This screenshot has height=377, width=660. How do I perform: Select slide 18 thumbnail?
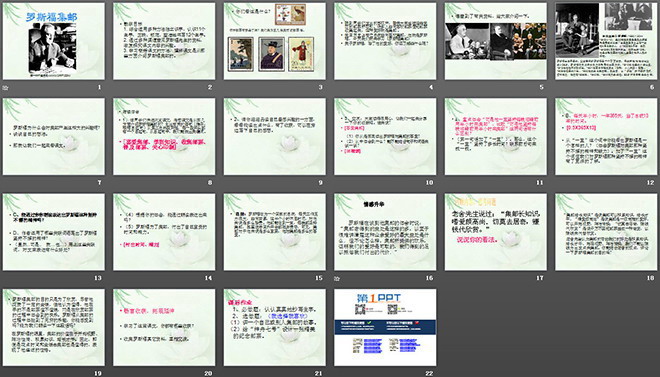pyautogui.click(x=606, y=232)
